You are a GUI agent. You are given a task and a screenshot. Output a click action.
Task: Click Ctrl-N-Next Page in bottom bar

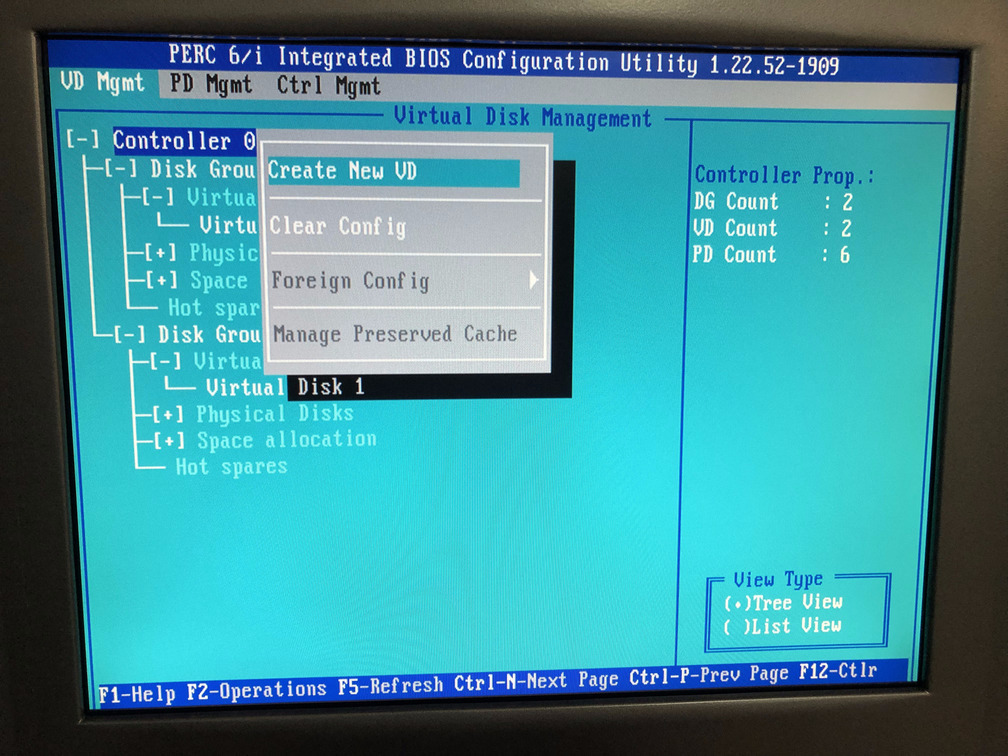510,681
